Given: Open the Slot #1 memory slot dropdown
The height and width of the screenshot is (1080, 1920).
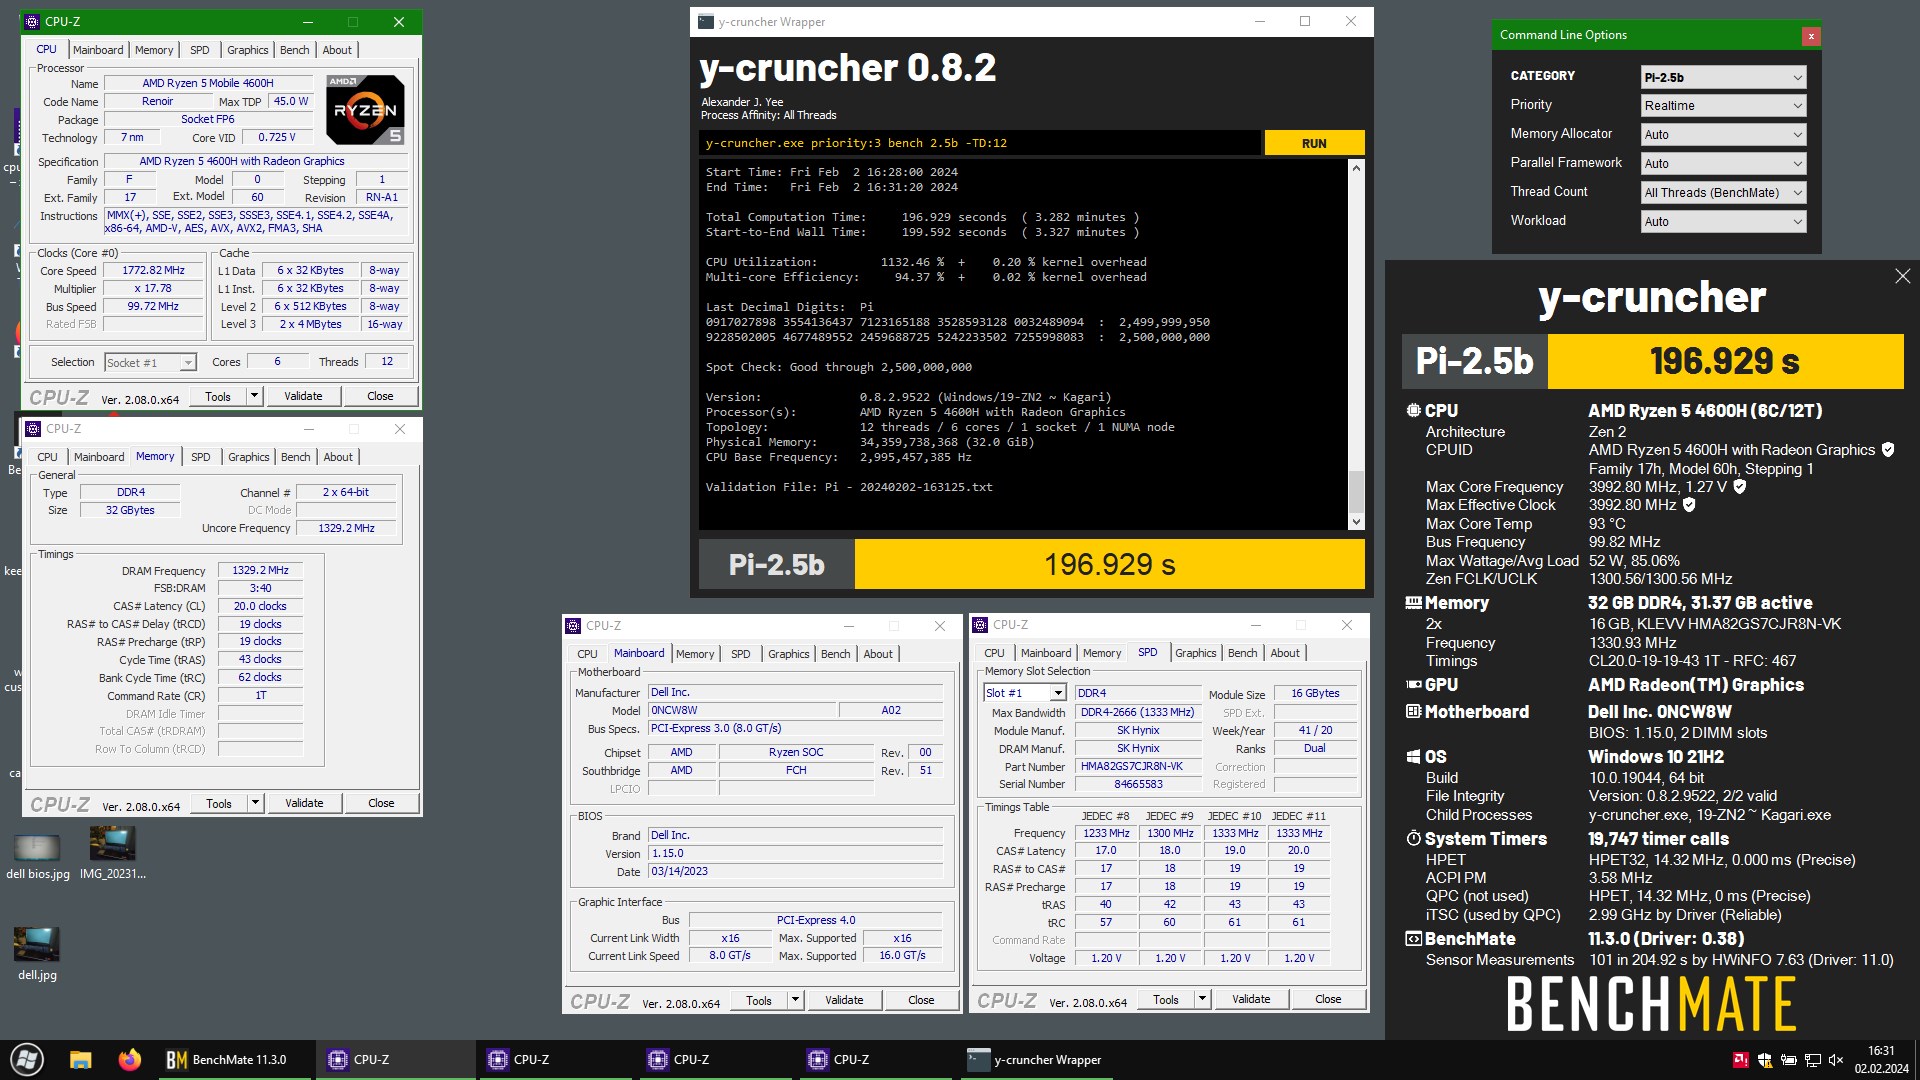Looking at the screenshot, I should [1025, 693].
